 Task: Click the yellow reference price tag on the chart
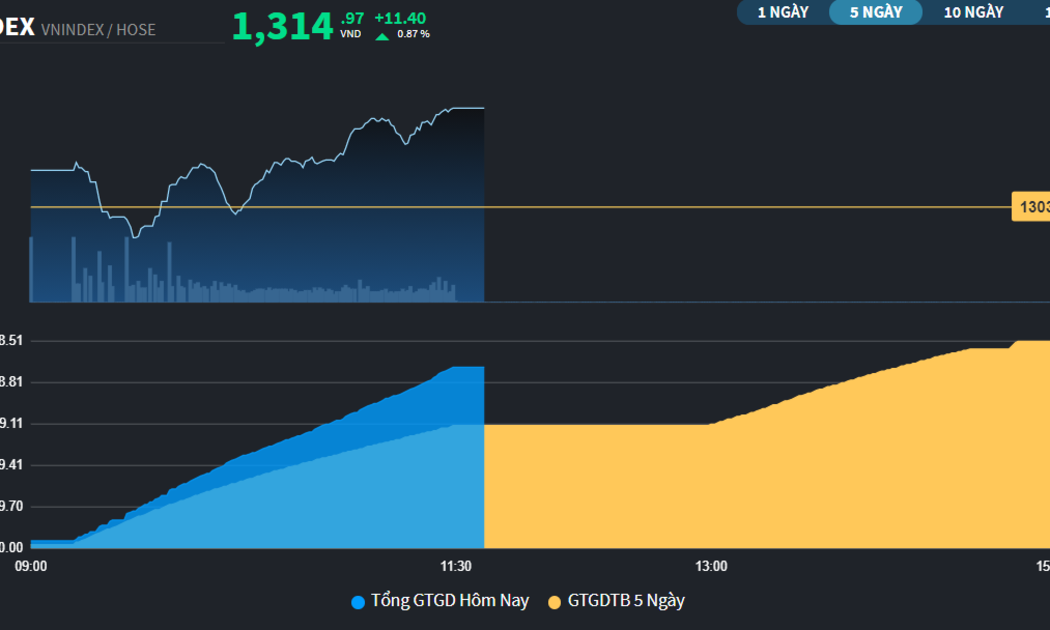click(1031, 207)
